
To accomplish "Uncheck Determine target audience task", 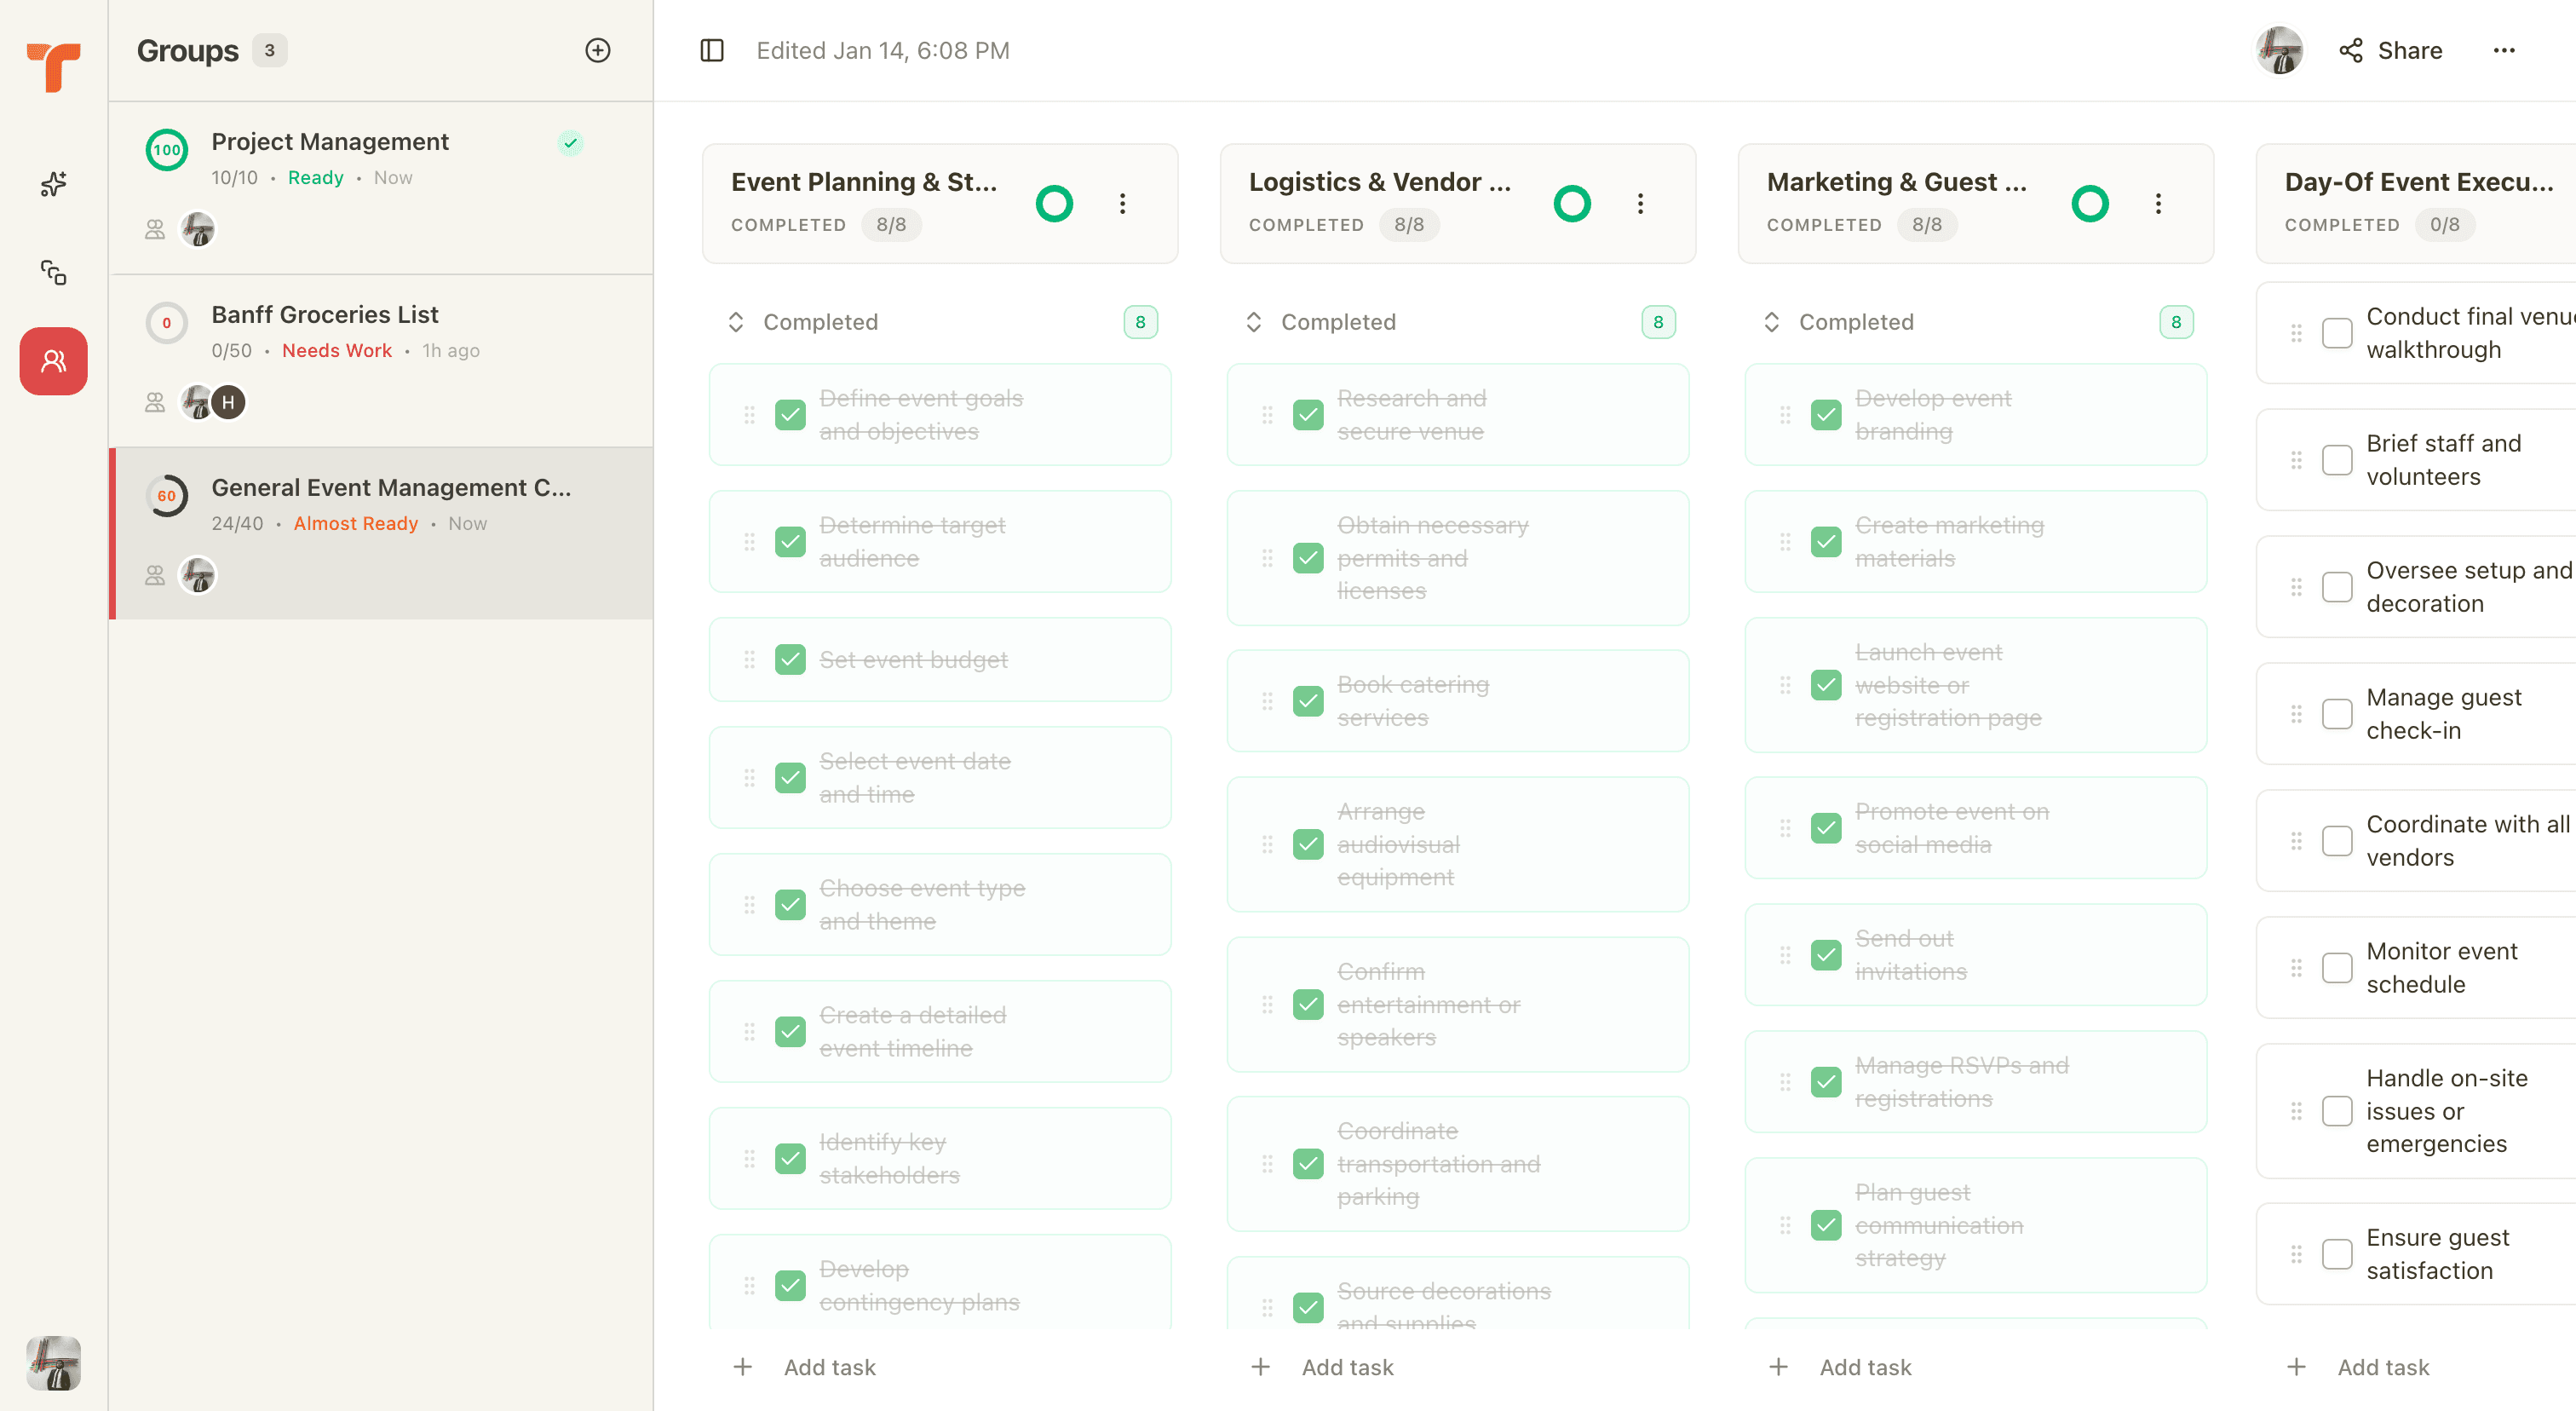I will tap(790, 542).
